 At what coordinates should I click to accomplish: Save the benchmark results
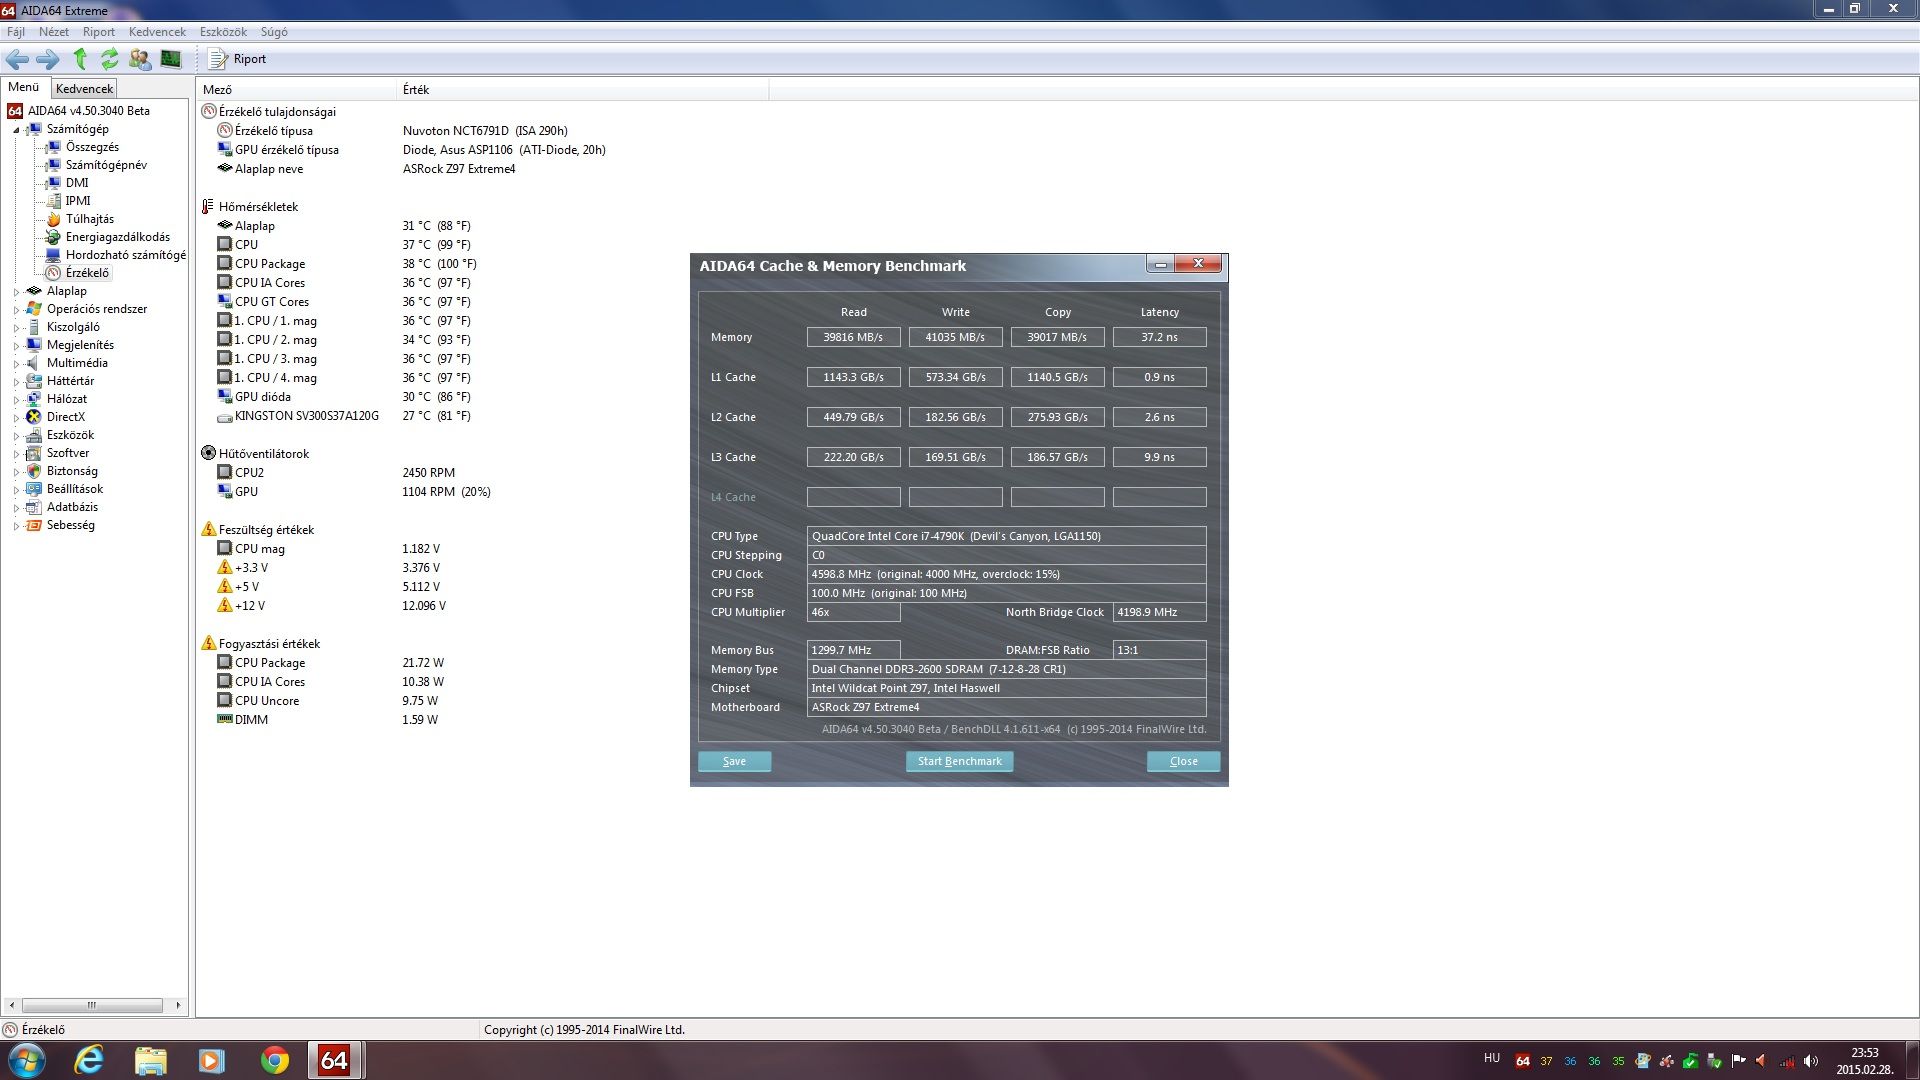[734, 761]
